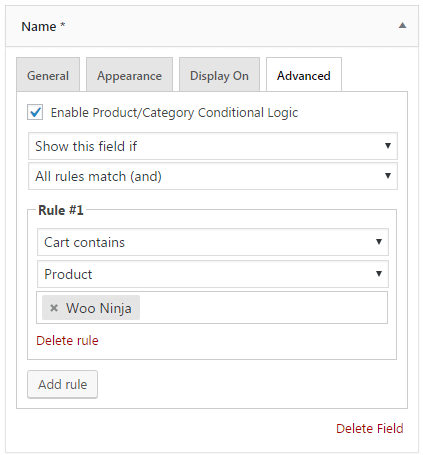Remove Woo Ninja tag with x icon
This screenshot has height=455, width=423.
[x=54, y=308]
